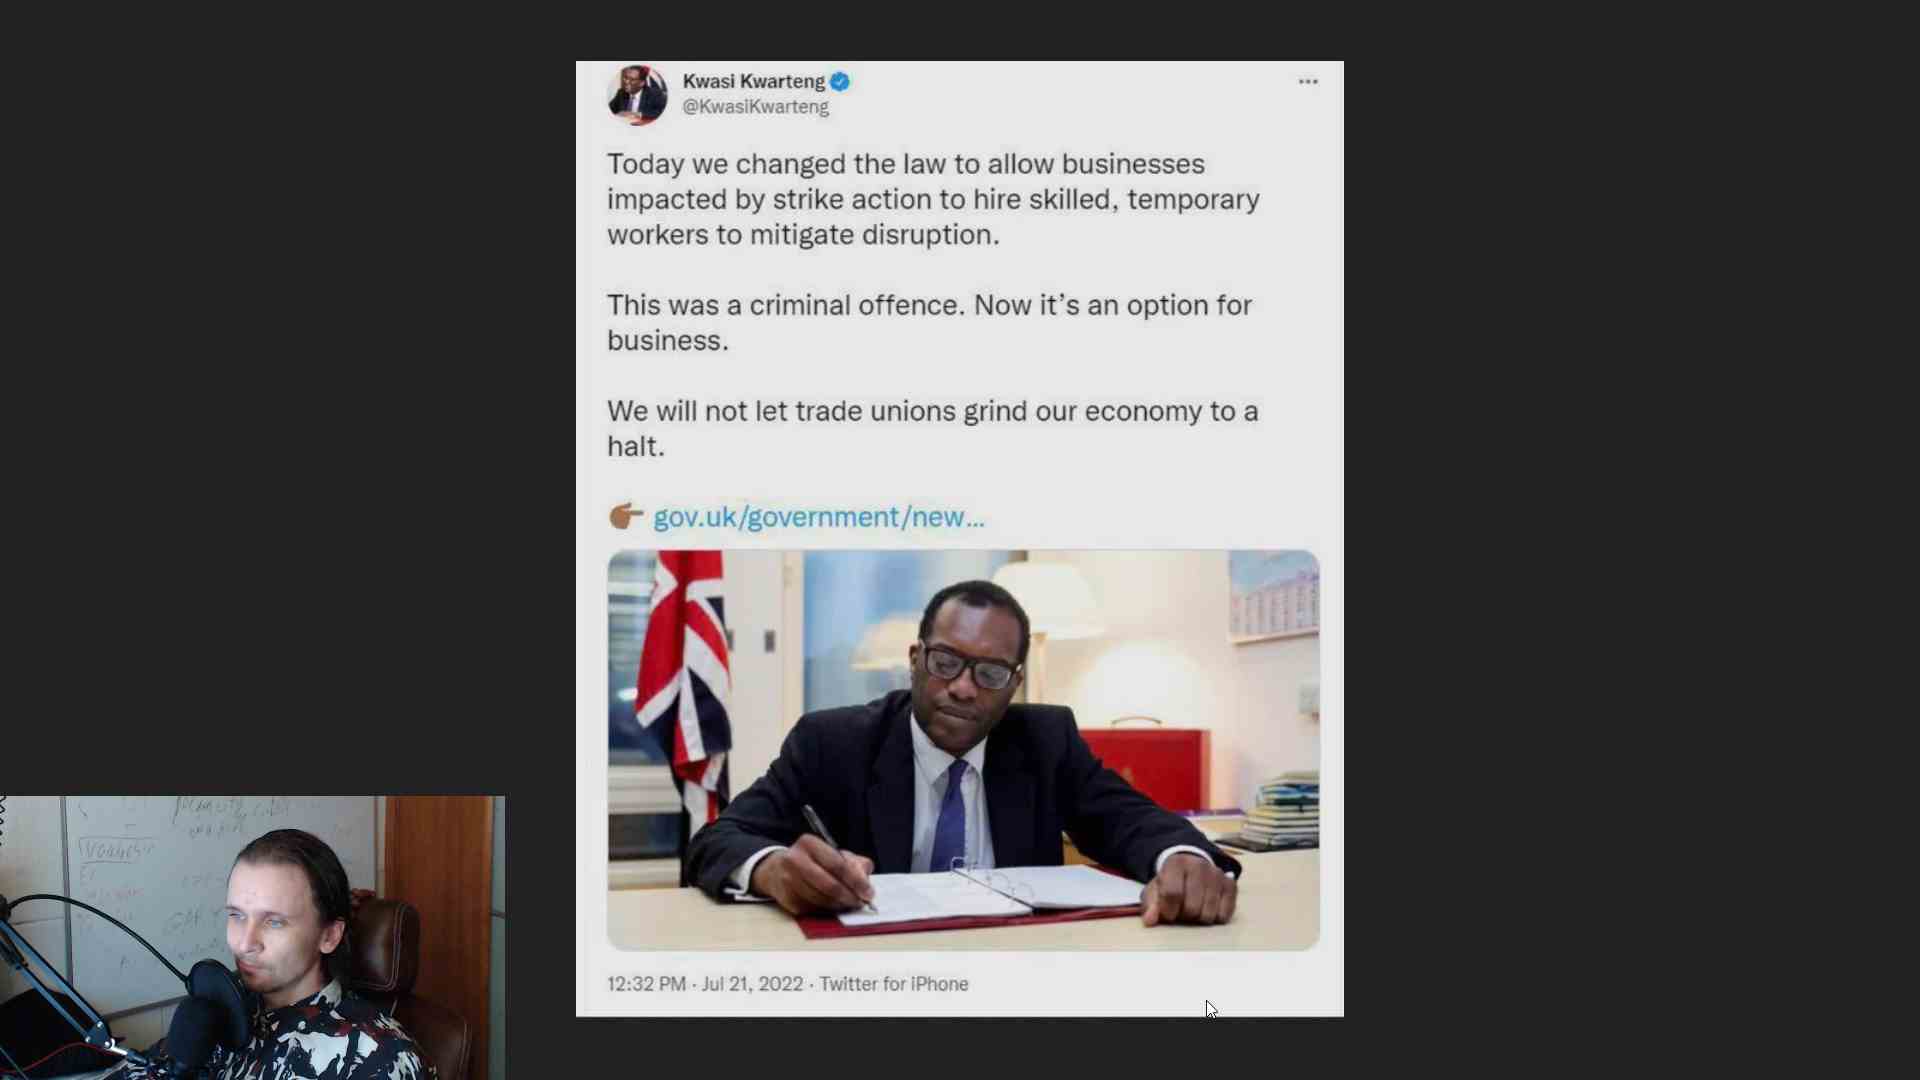Open Kwasi Kwarteng's profile avatar picture
The image size is (1920, 1080).
[637, 95]
